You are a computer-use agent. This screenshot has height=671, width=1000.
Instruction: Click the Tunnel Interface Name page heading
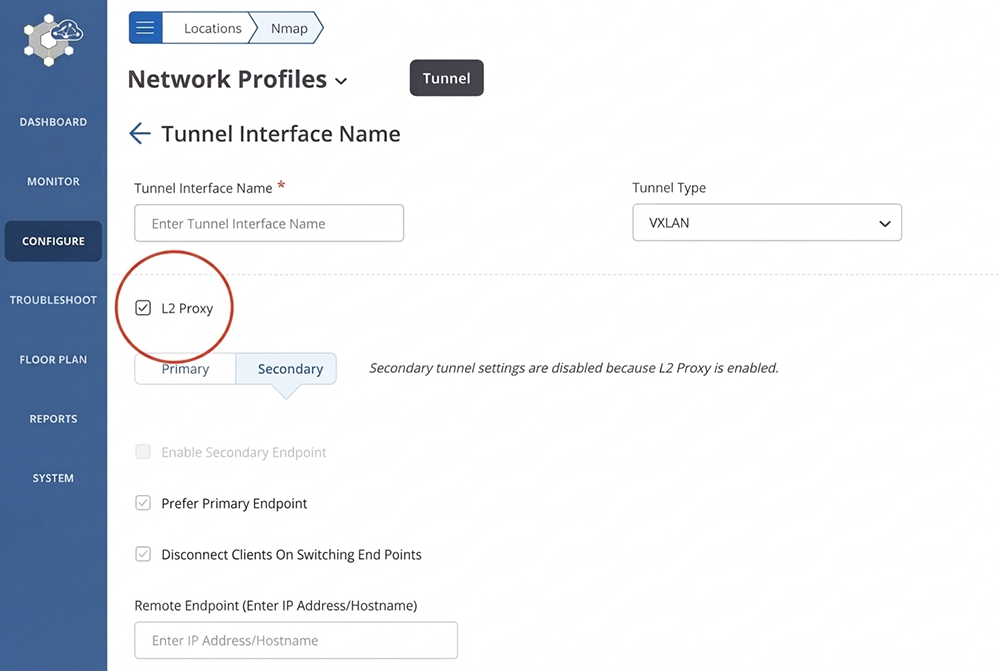pos(281,134)
